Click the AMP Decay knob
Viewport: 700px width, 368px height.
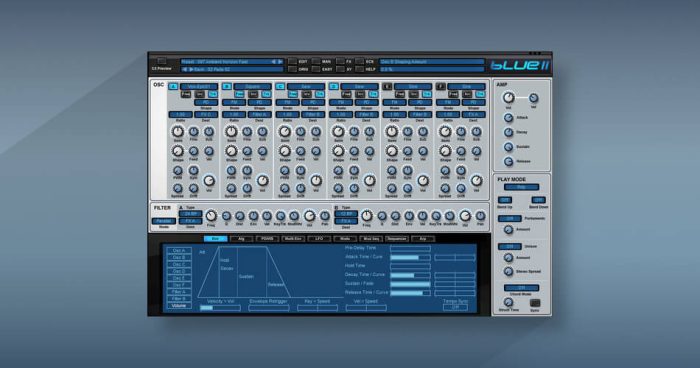pos(508,132)
